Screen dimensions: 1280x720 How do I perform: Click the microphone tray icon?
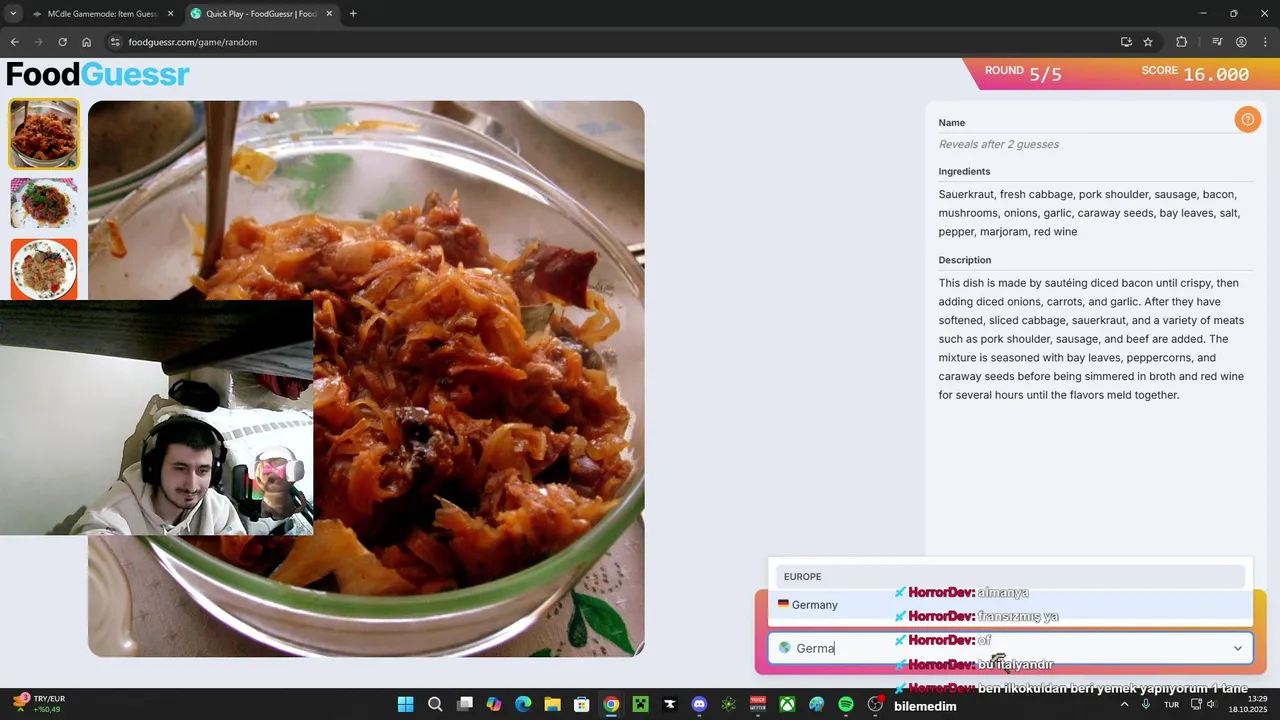pyautogui.click(x=1146, y=704)
